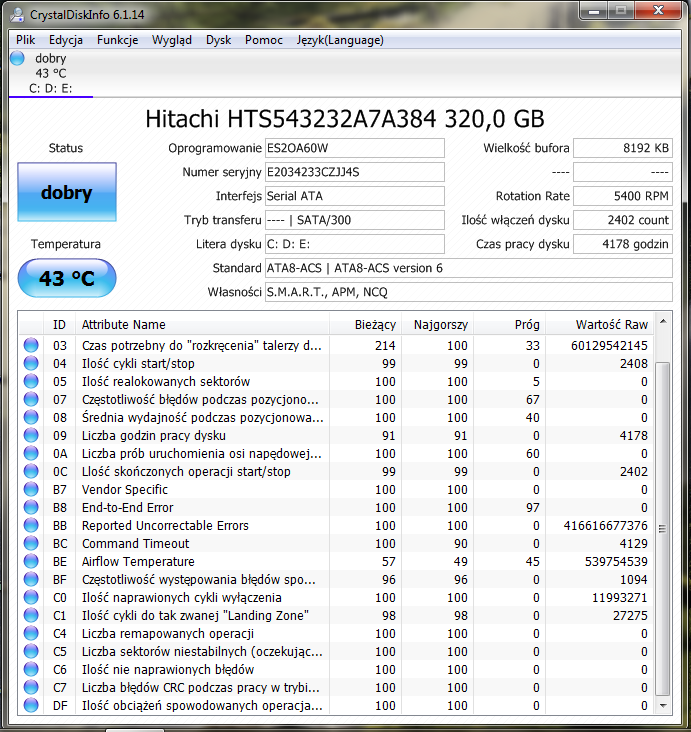
Task: Click status orb for attribute 08 row
Action: (31, 417)
